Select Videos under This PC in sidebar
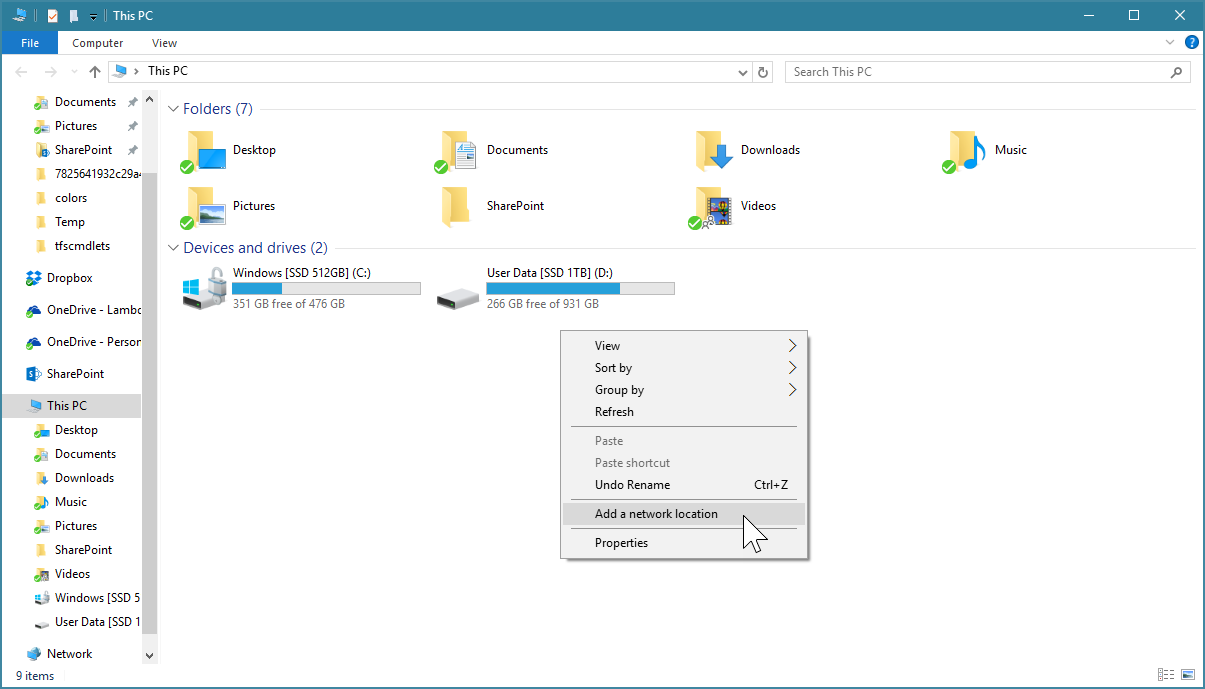This screenshot has height=689, width=1205. [x=71, y=574]
